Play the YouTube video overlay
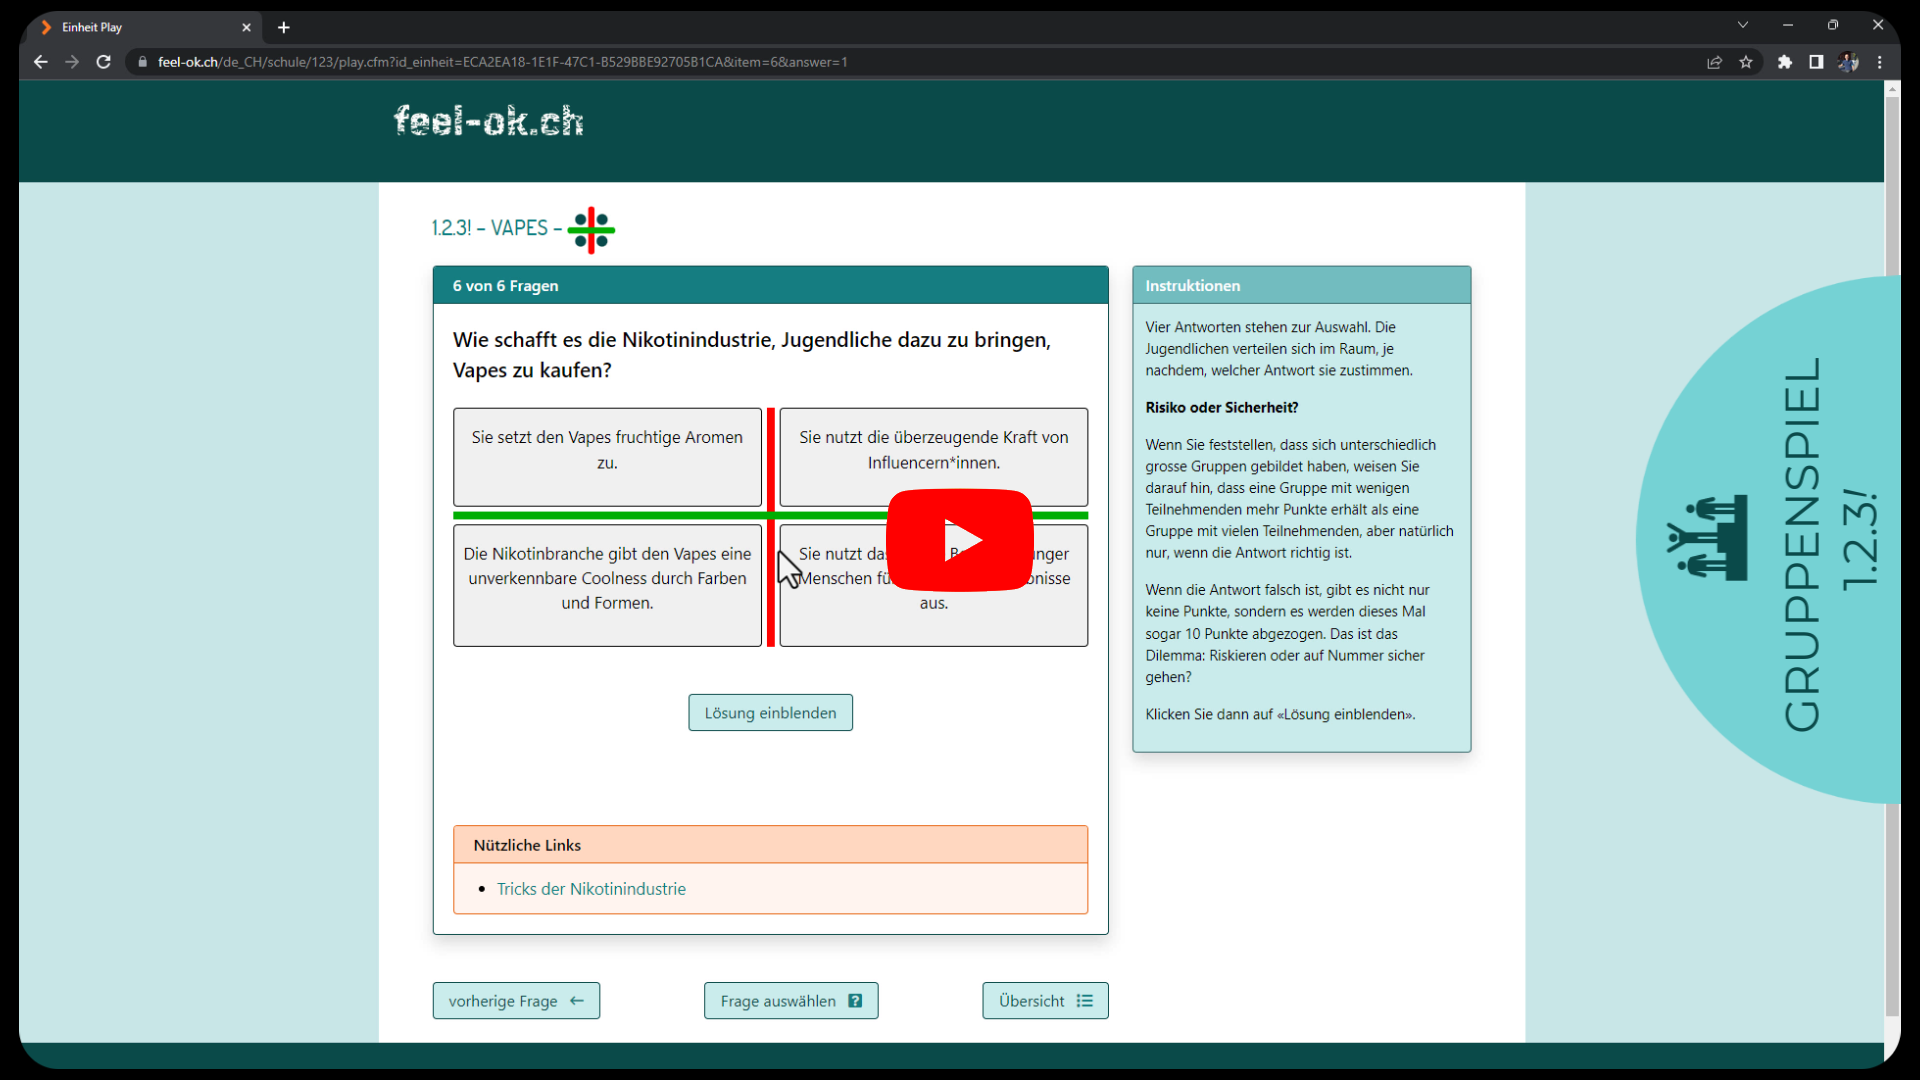 (960, 540)
